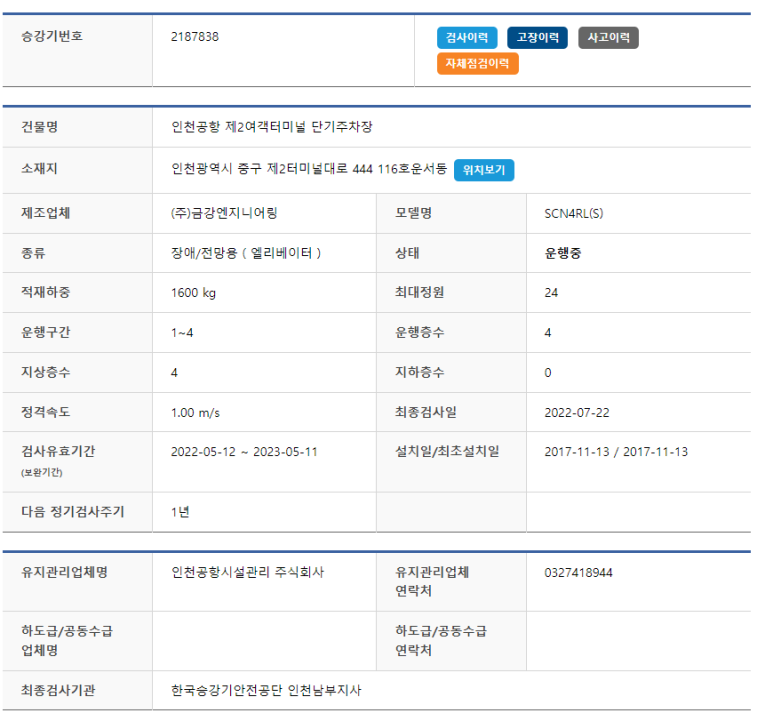Select the 검사유효기간 label
The image size is (773, 721).
pos(58,451)
